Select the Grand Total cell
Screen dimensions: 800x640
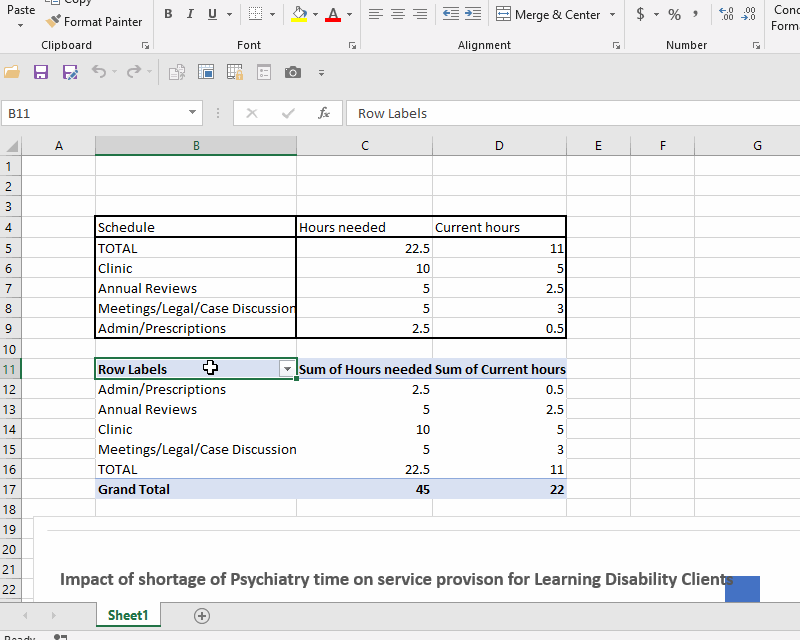[196, 489]
